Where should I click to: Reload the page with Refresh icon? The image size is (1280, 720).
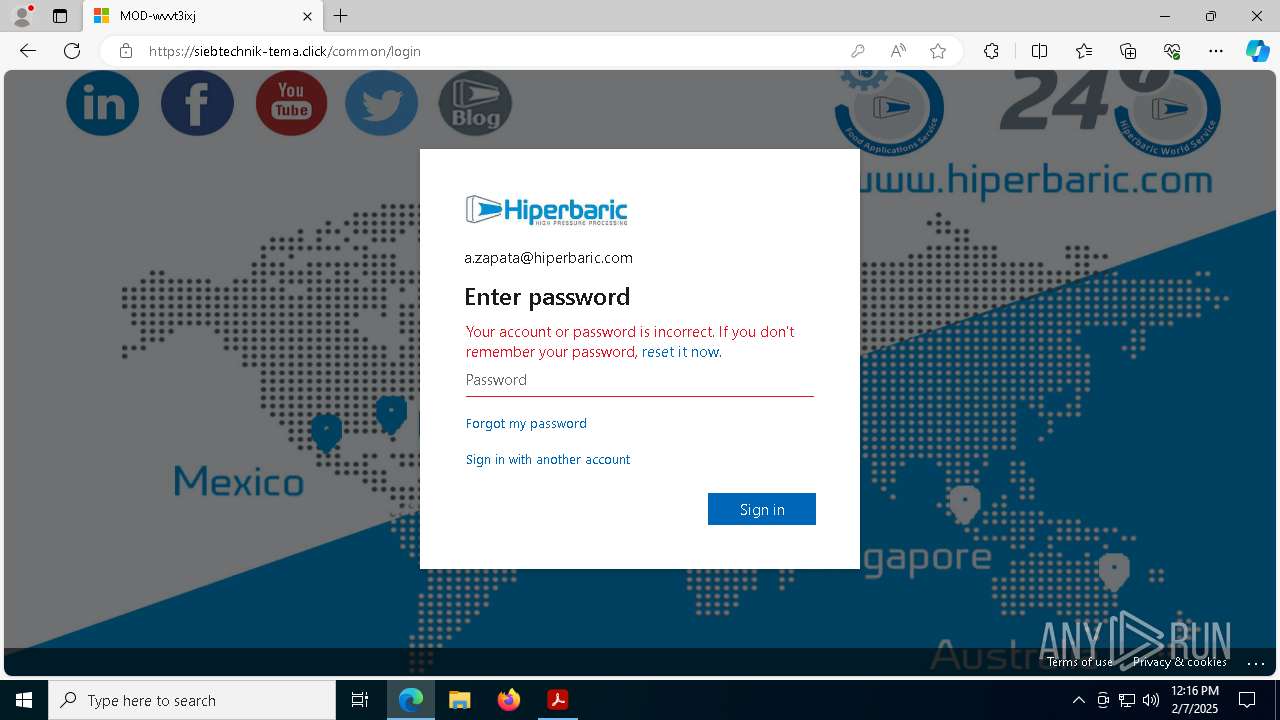72,51
